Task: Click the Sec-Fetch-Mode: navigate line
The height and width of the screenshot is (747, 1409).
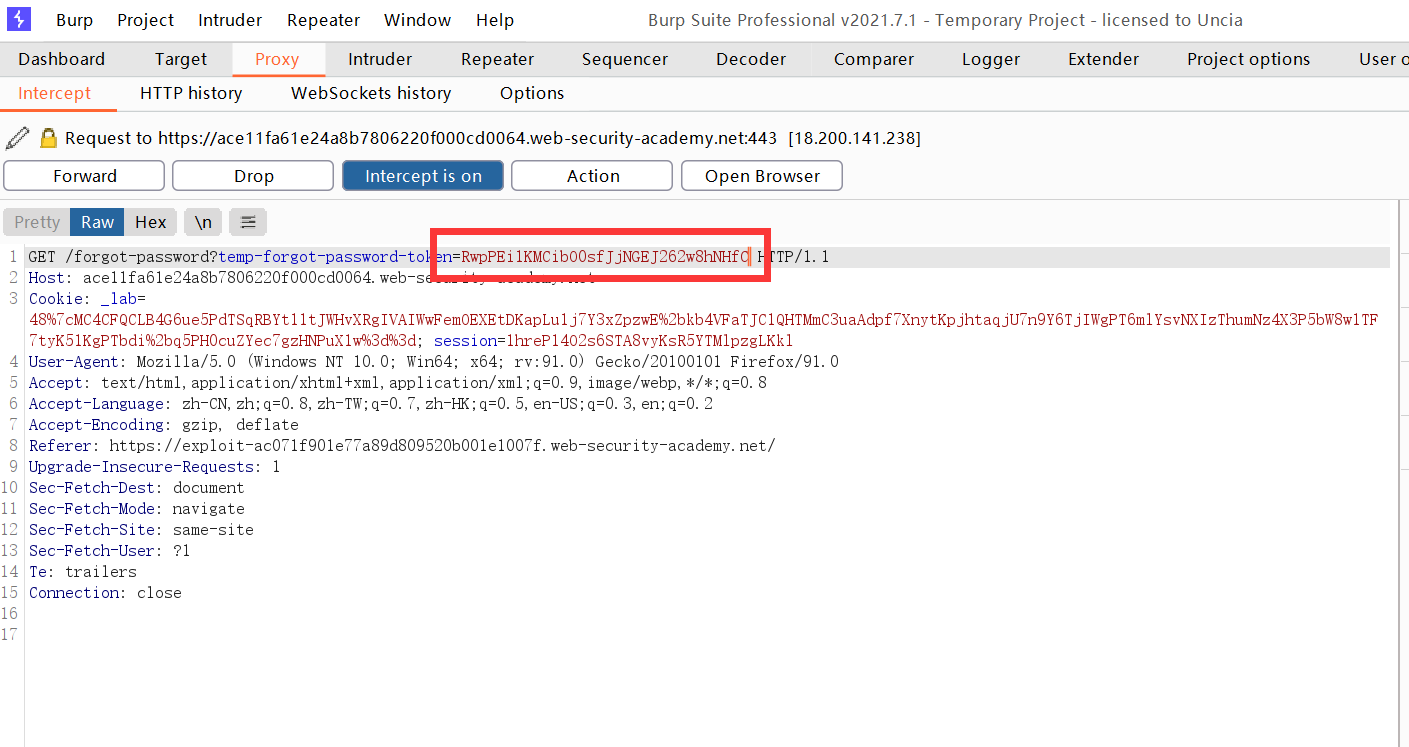Action: pos(136,509)
